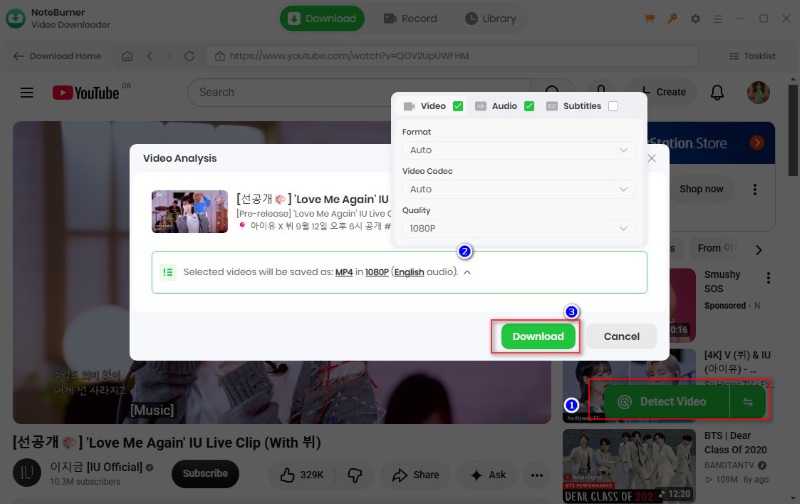Open menu for Smushy SOS sponsored video

coord(768,278)
